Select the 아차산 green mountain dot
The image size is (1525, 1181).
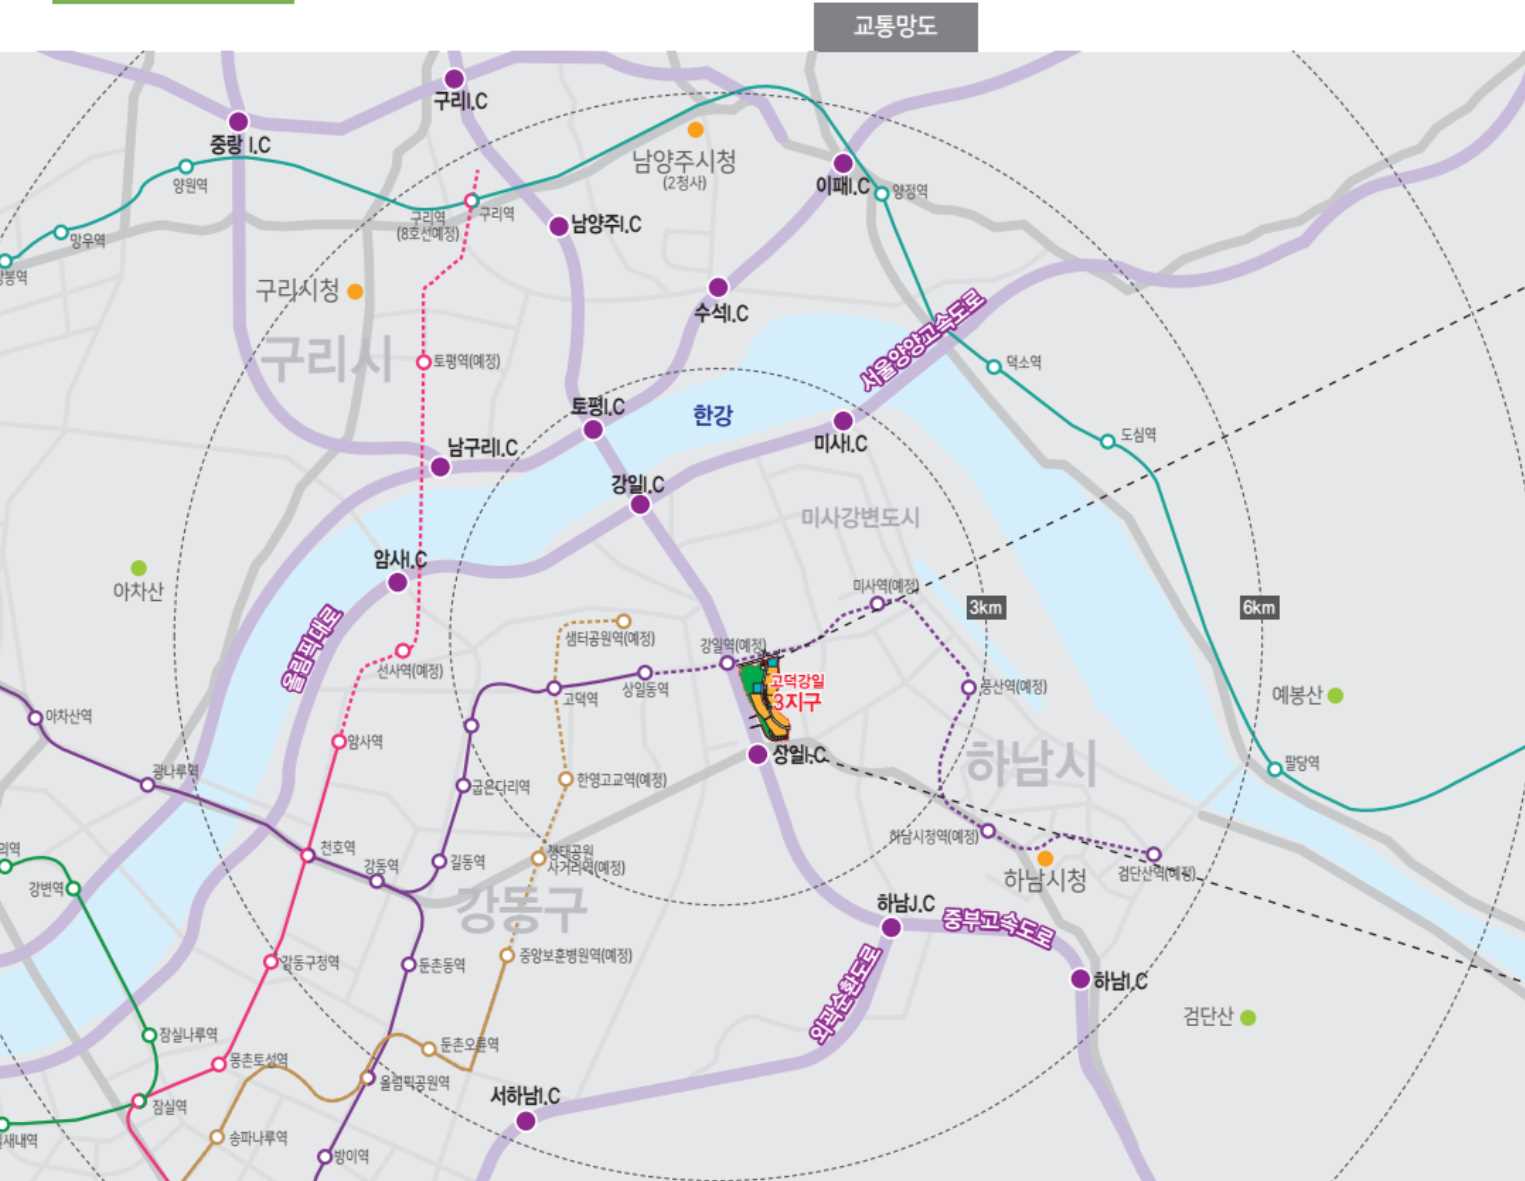coord(139,568)
